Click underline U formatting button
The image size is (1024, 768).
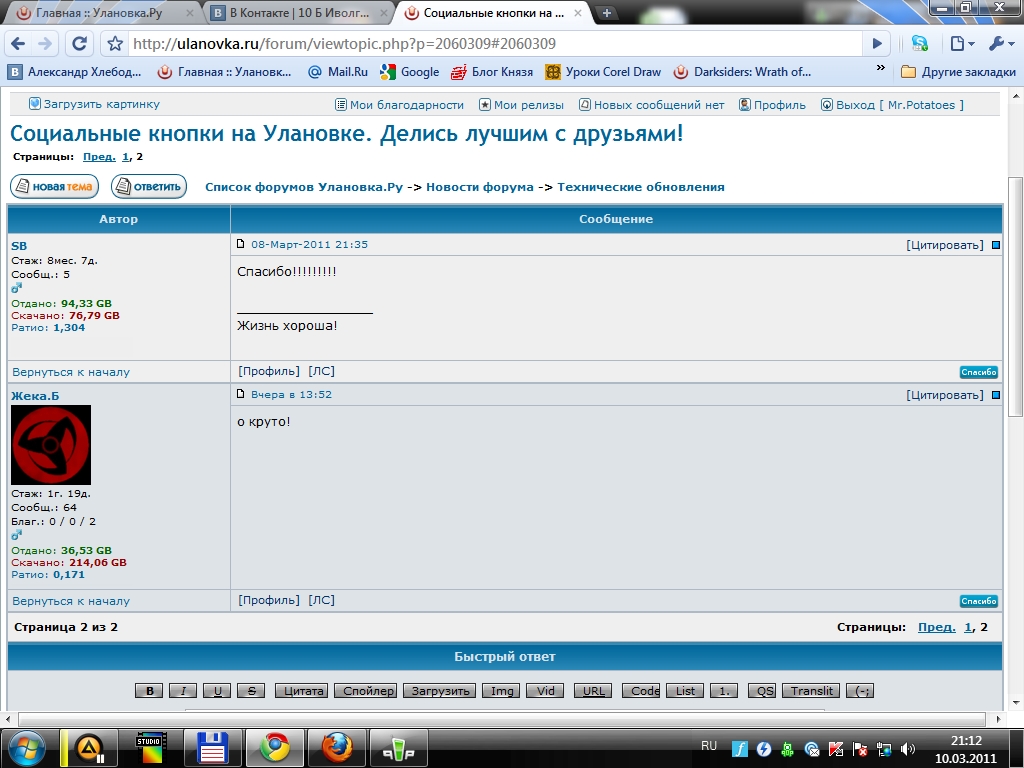coord(217,691)
